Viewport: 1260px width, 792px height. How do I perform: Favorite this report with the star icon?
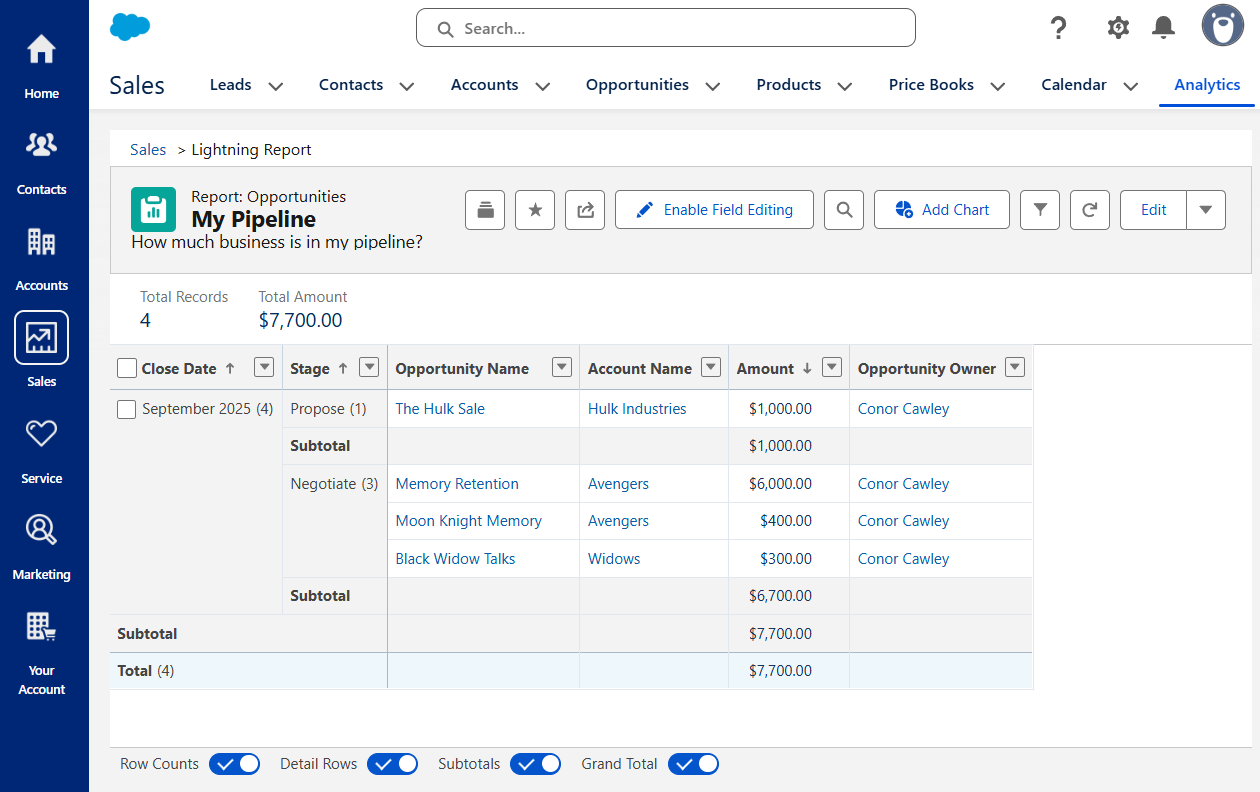[x=534, y=209]
